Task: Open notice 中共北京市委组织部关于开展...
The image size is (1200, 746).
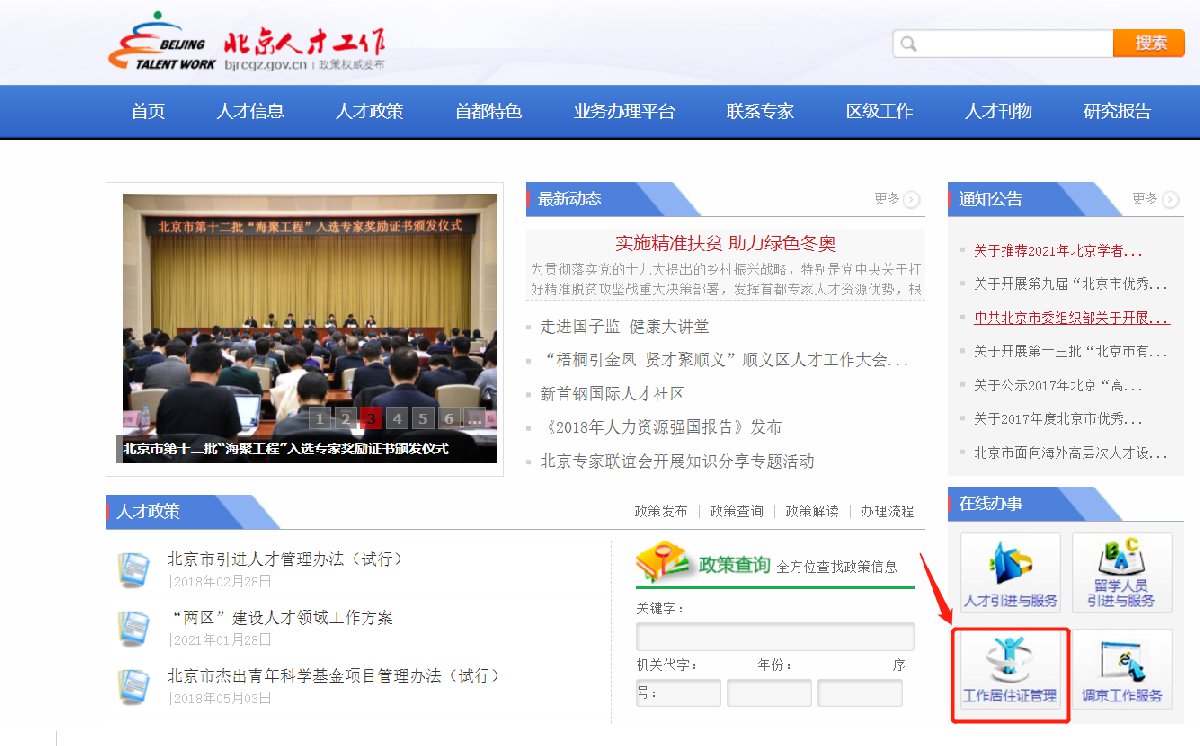Action: click(1072, 318)
